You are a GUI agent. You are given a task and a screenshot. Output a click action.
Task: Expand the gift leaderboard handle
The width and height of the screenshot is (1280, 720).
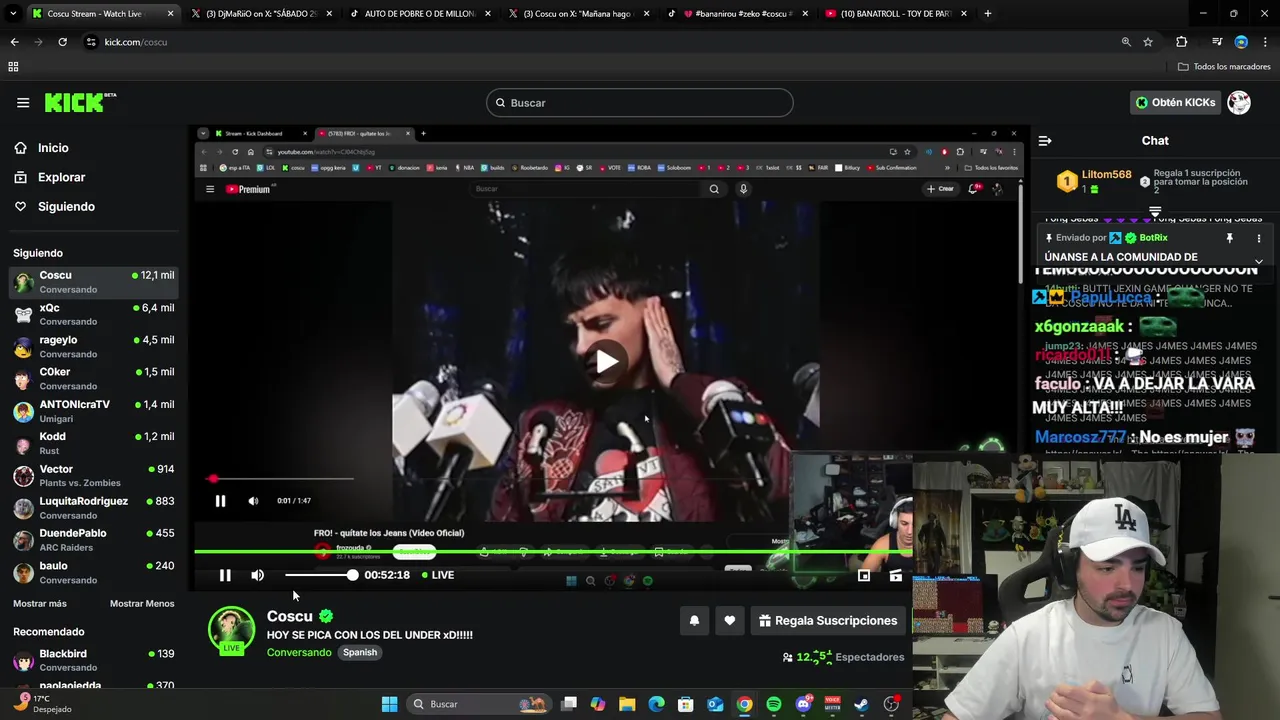pyautogui.click(x=1155, y=211)
